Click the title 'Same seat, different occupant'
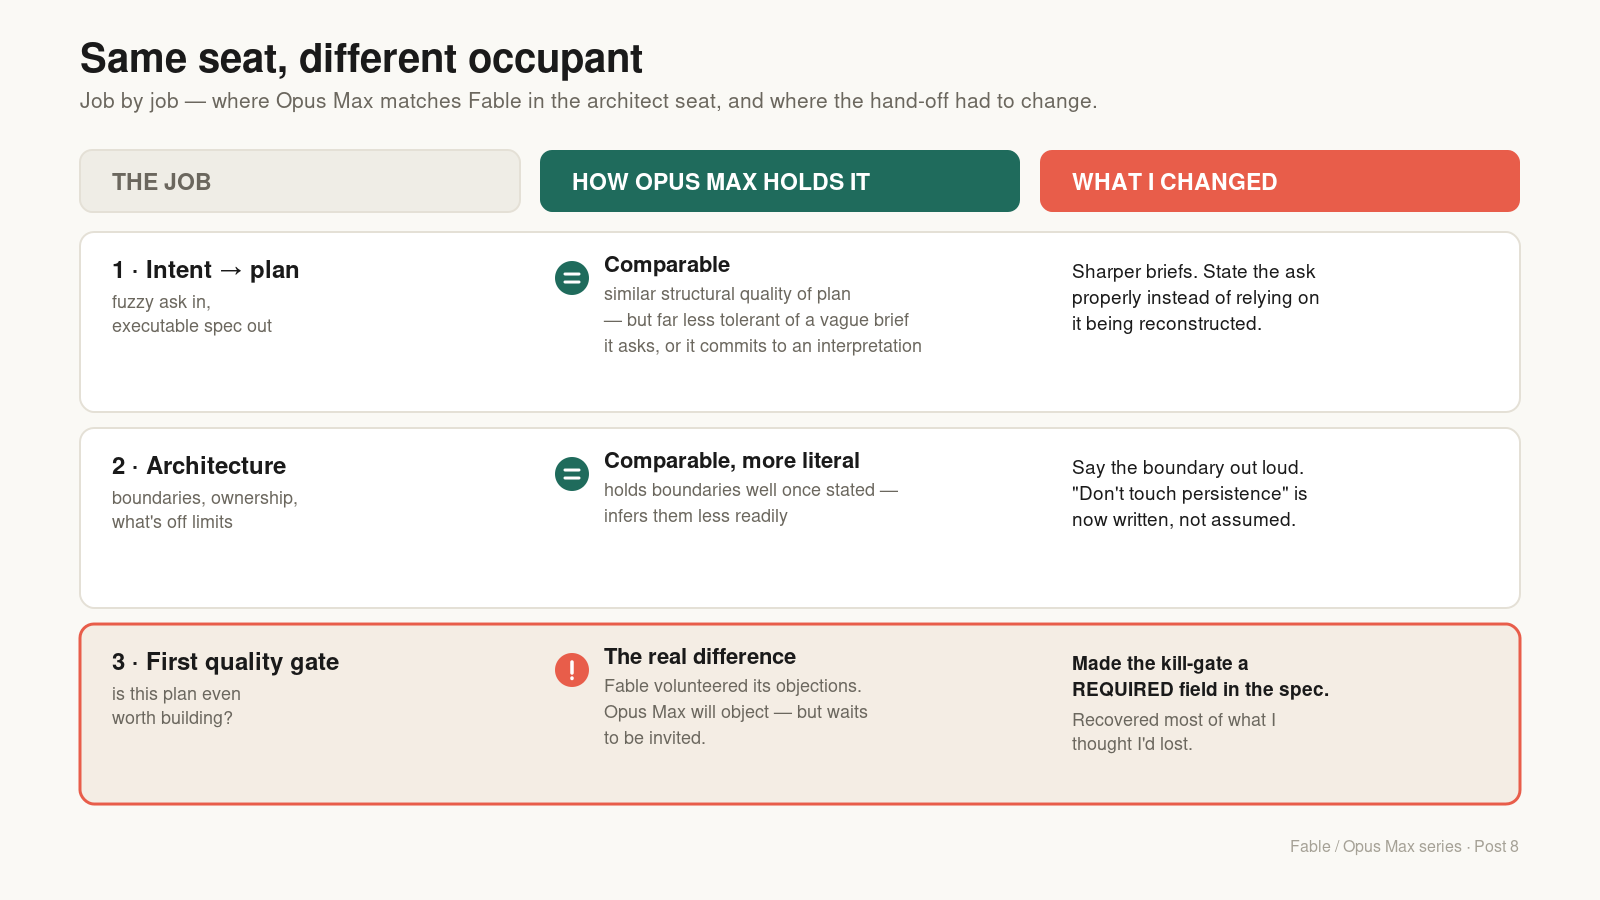This screenshot has height=900, width=1600. [361, 59]
